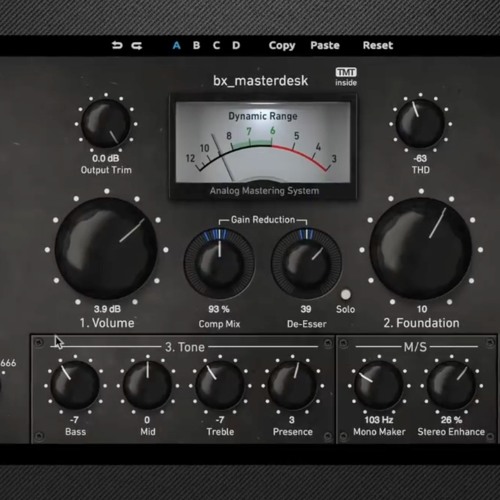Viewport: 500px width, 500px height.
Task: Click the De-Esser knob
Action: point(306,263)
